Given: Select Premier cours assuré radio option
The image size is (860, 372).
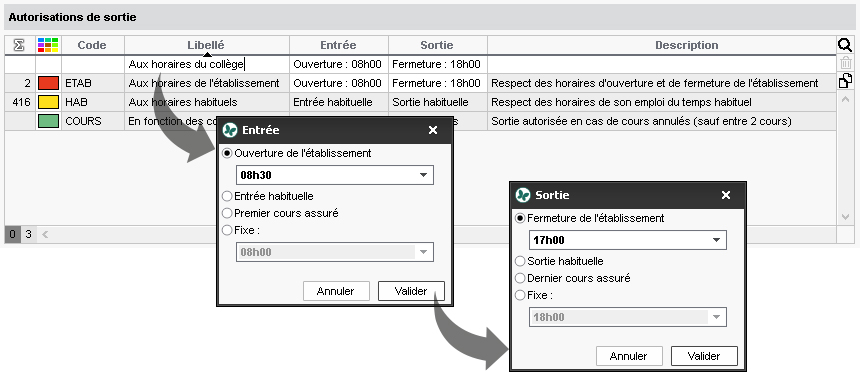Looking at the screenshot, I should (x=227, y=213).
